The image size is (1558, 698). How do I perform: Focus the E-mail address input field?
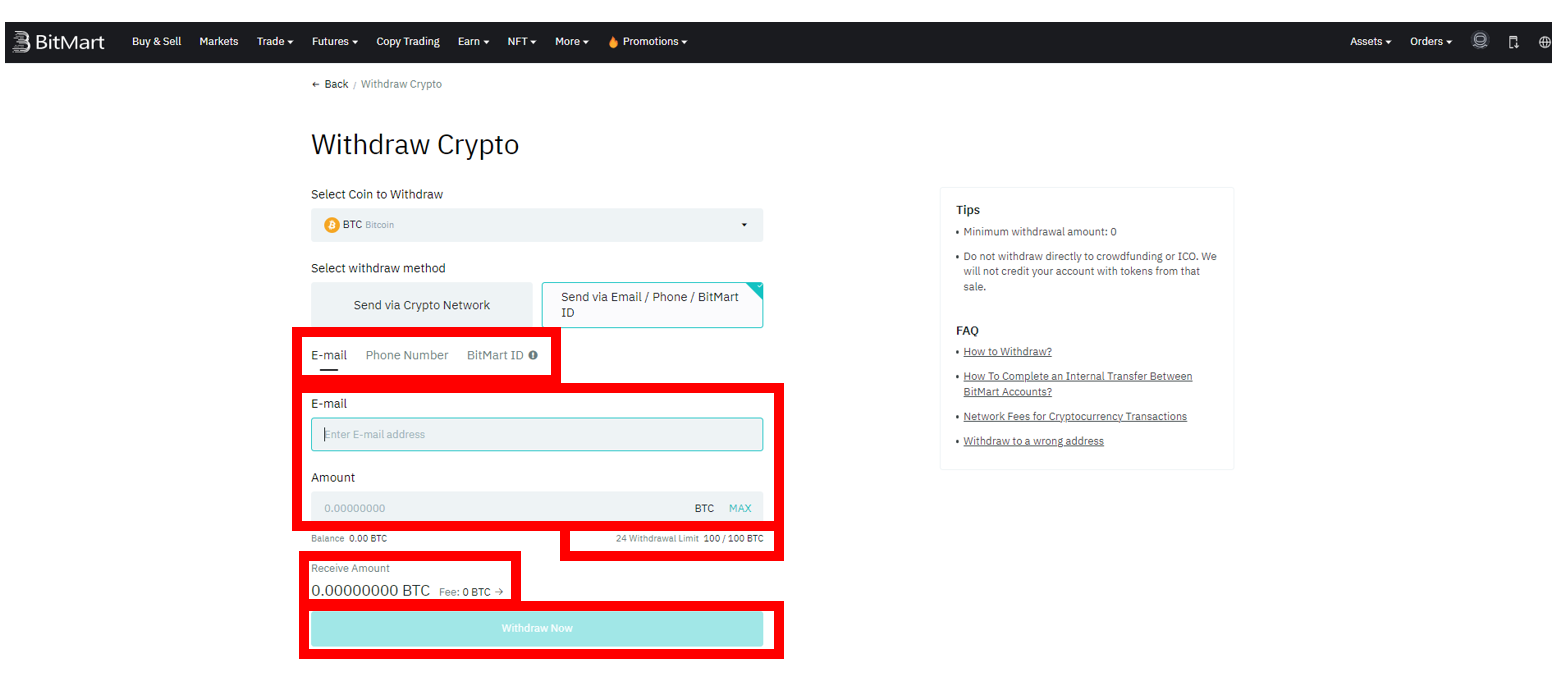[x=537, y=434]
